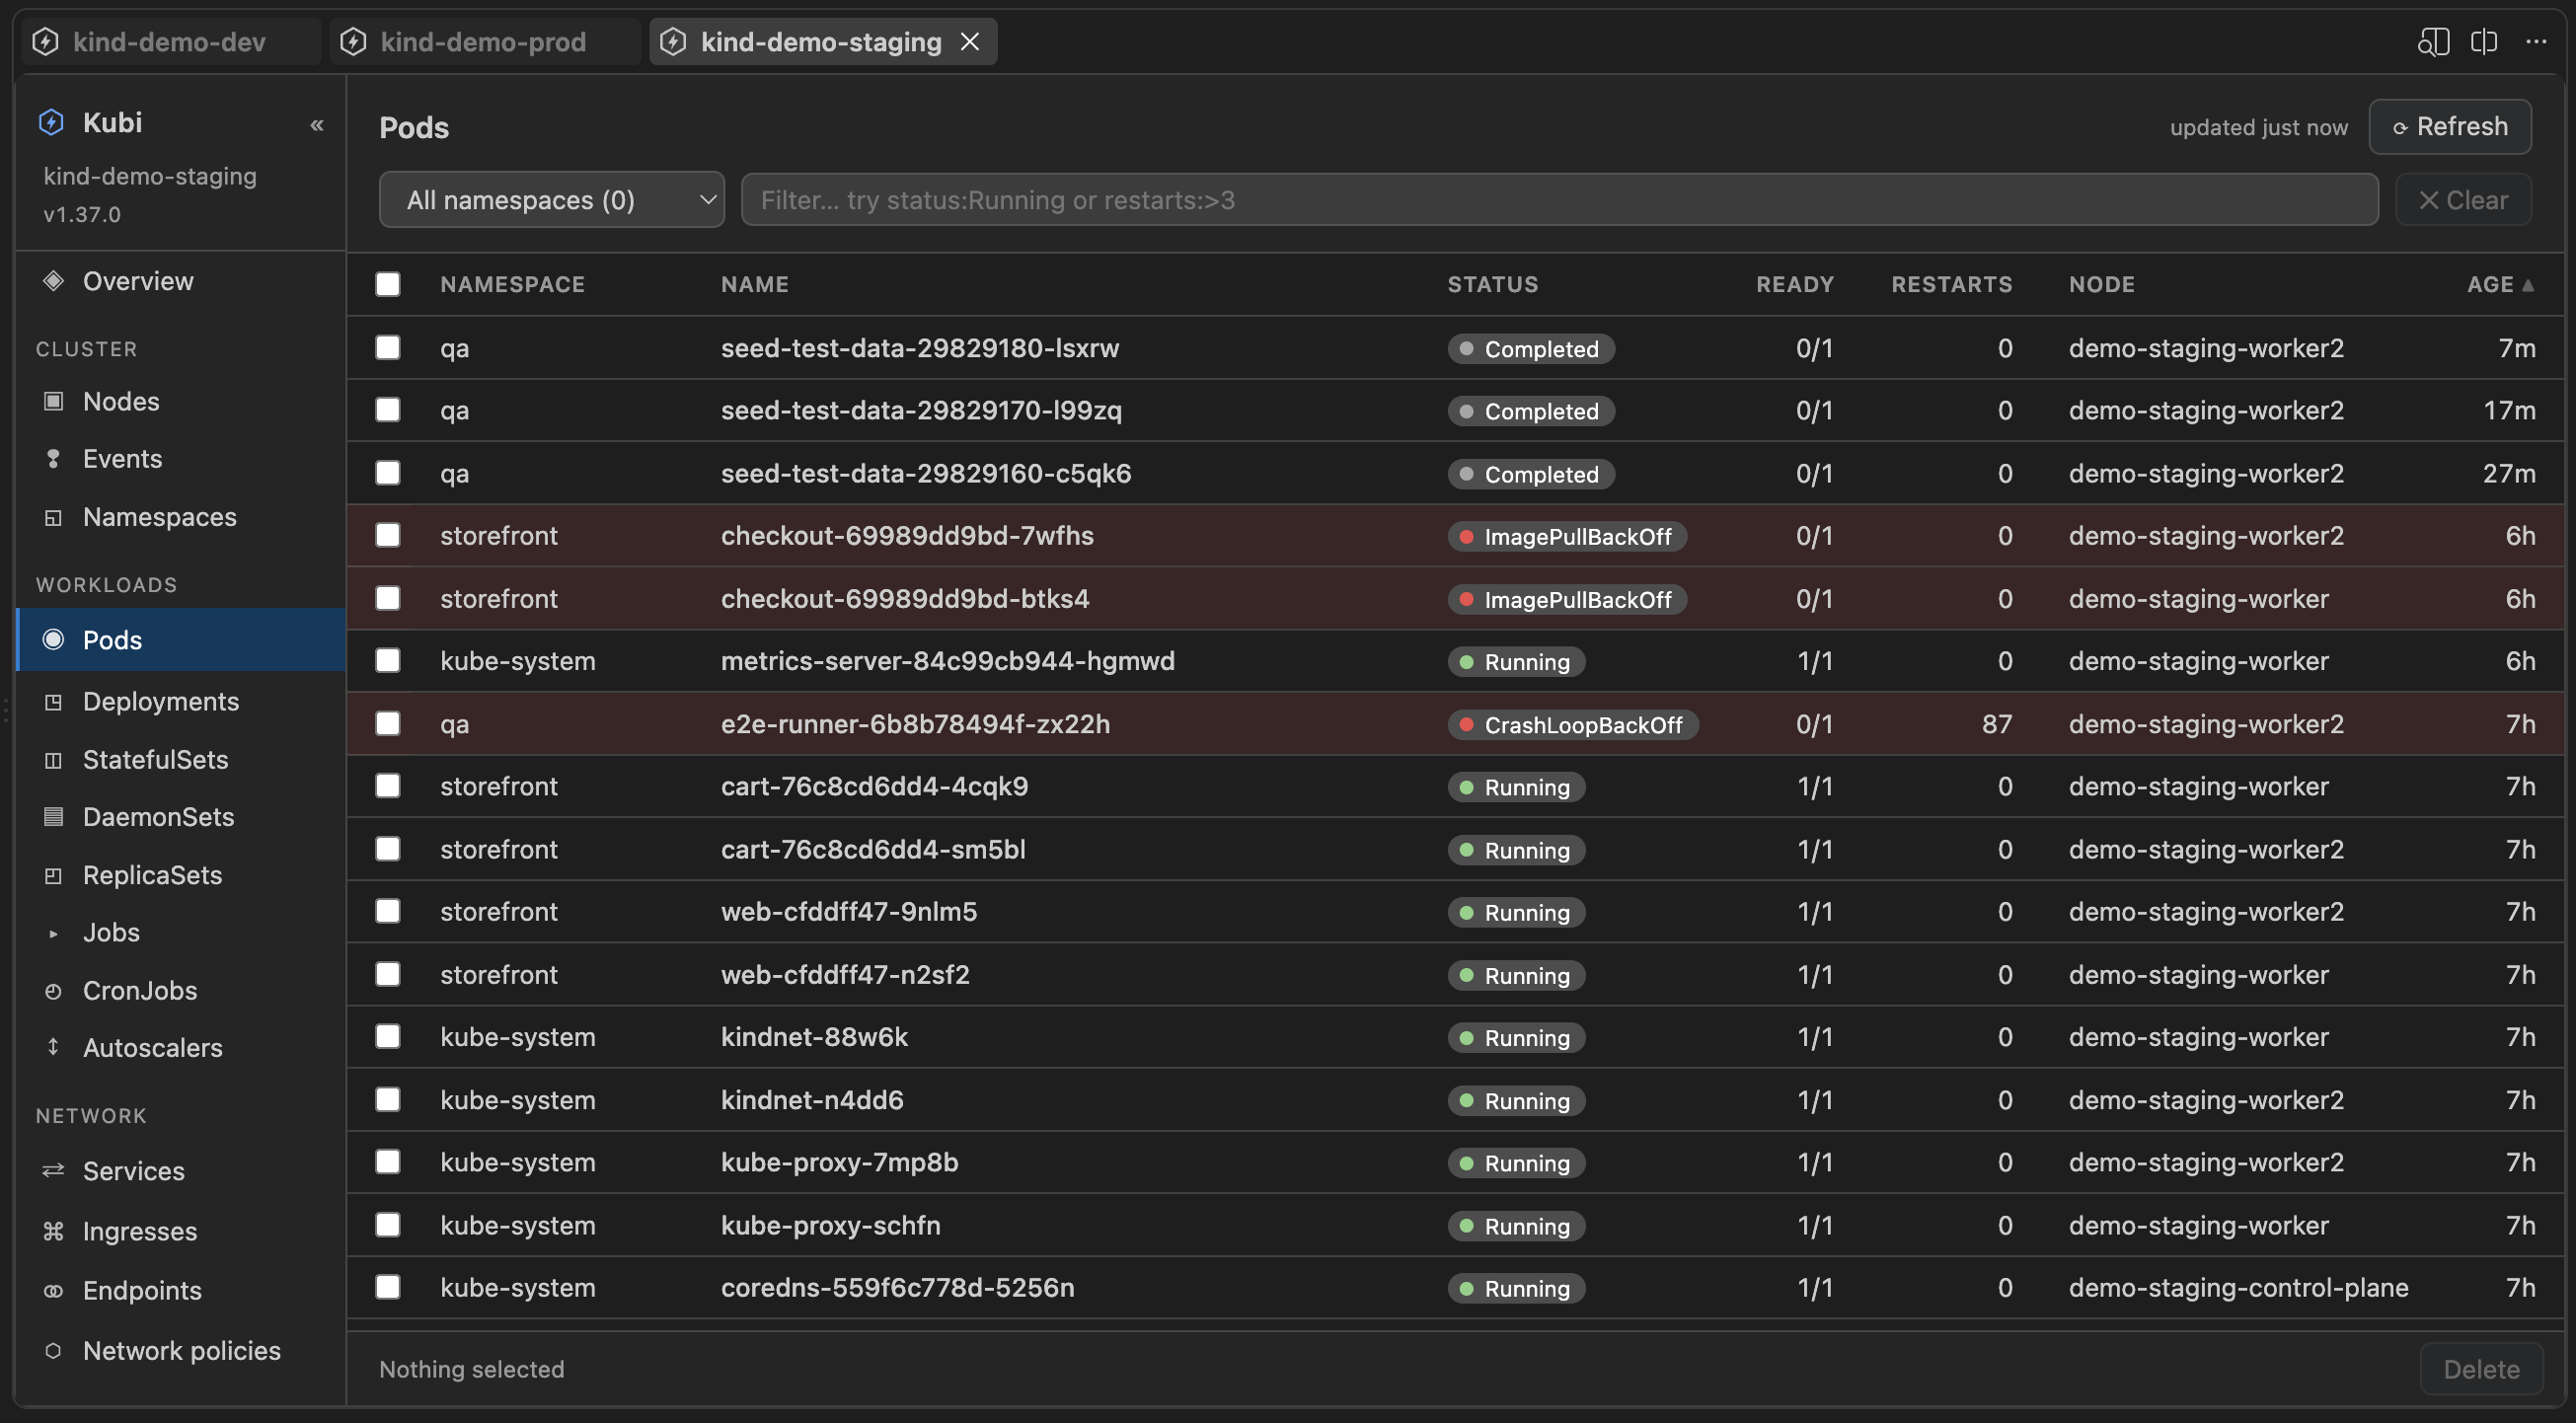Image resolution: width=2576 pixels, height=1423 pixels.
Task: Click pod name kube-proxy-schfn
Action: [x=830, y=1225]
